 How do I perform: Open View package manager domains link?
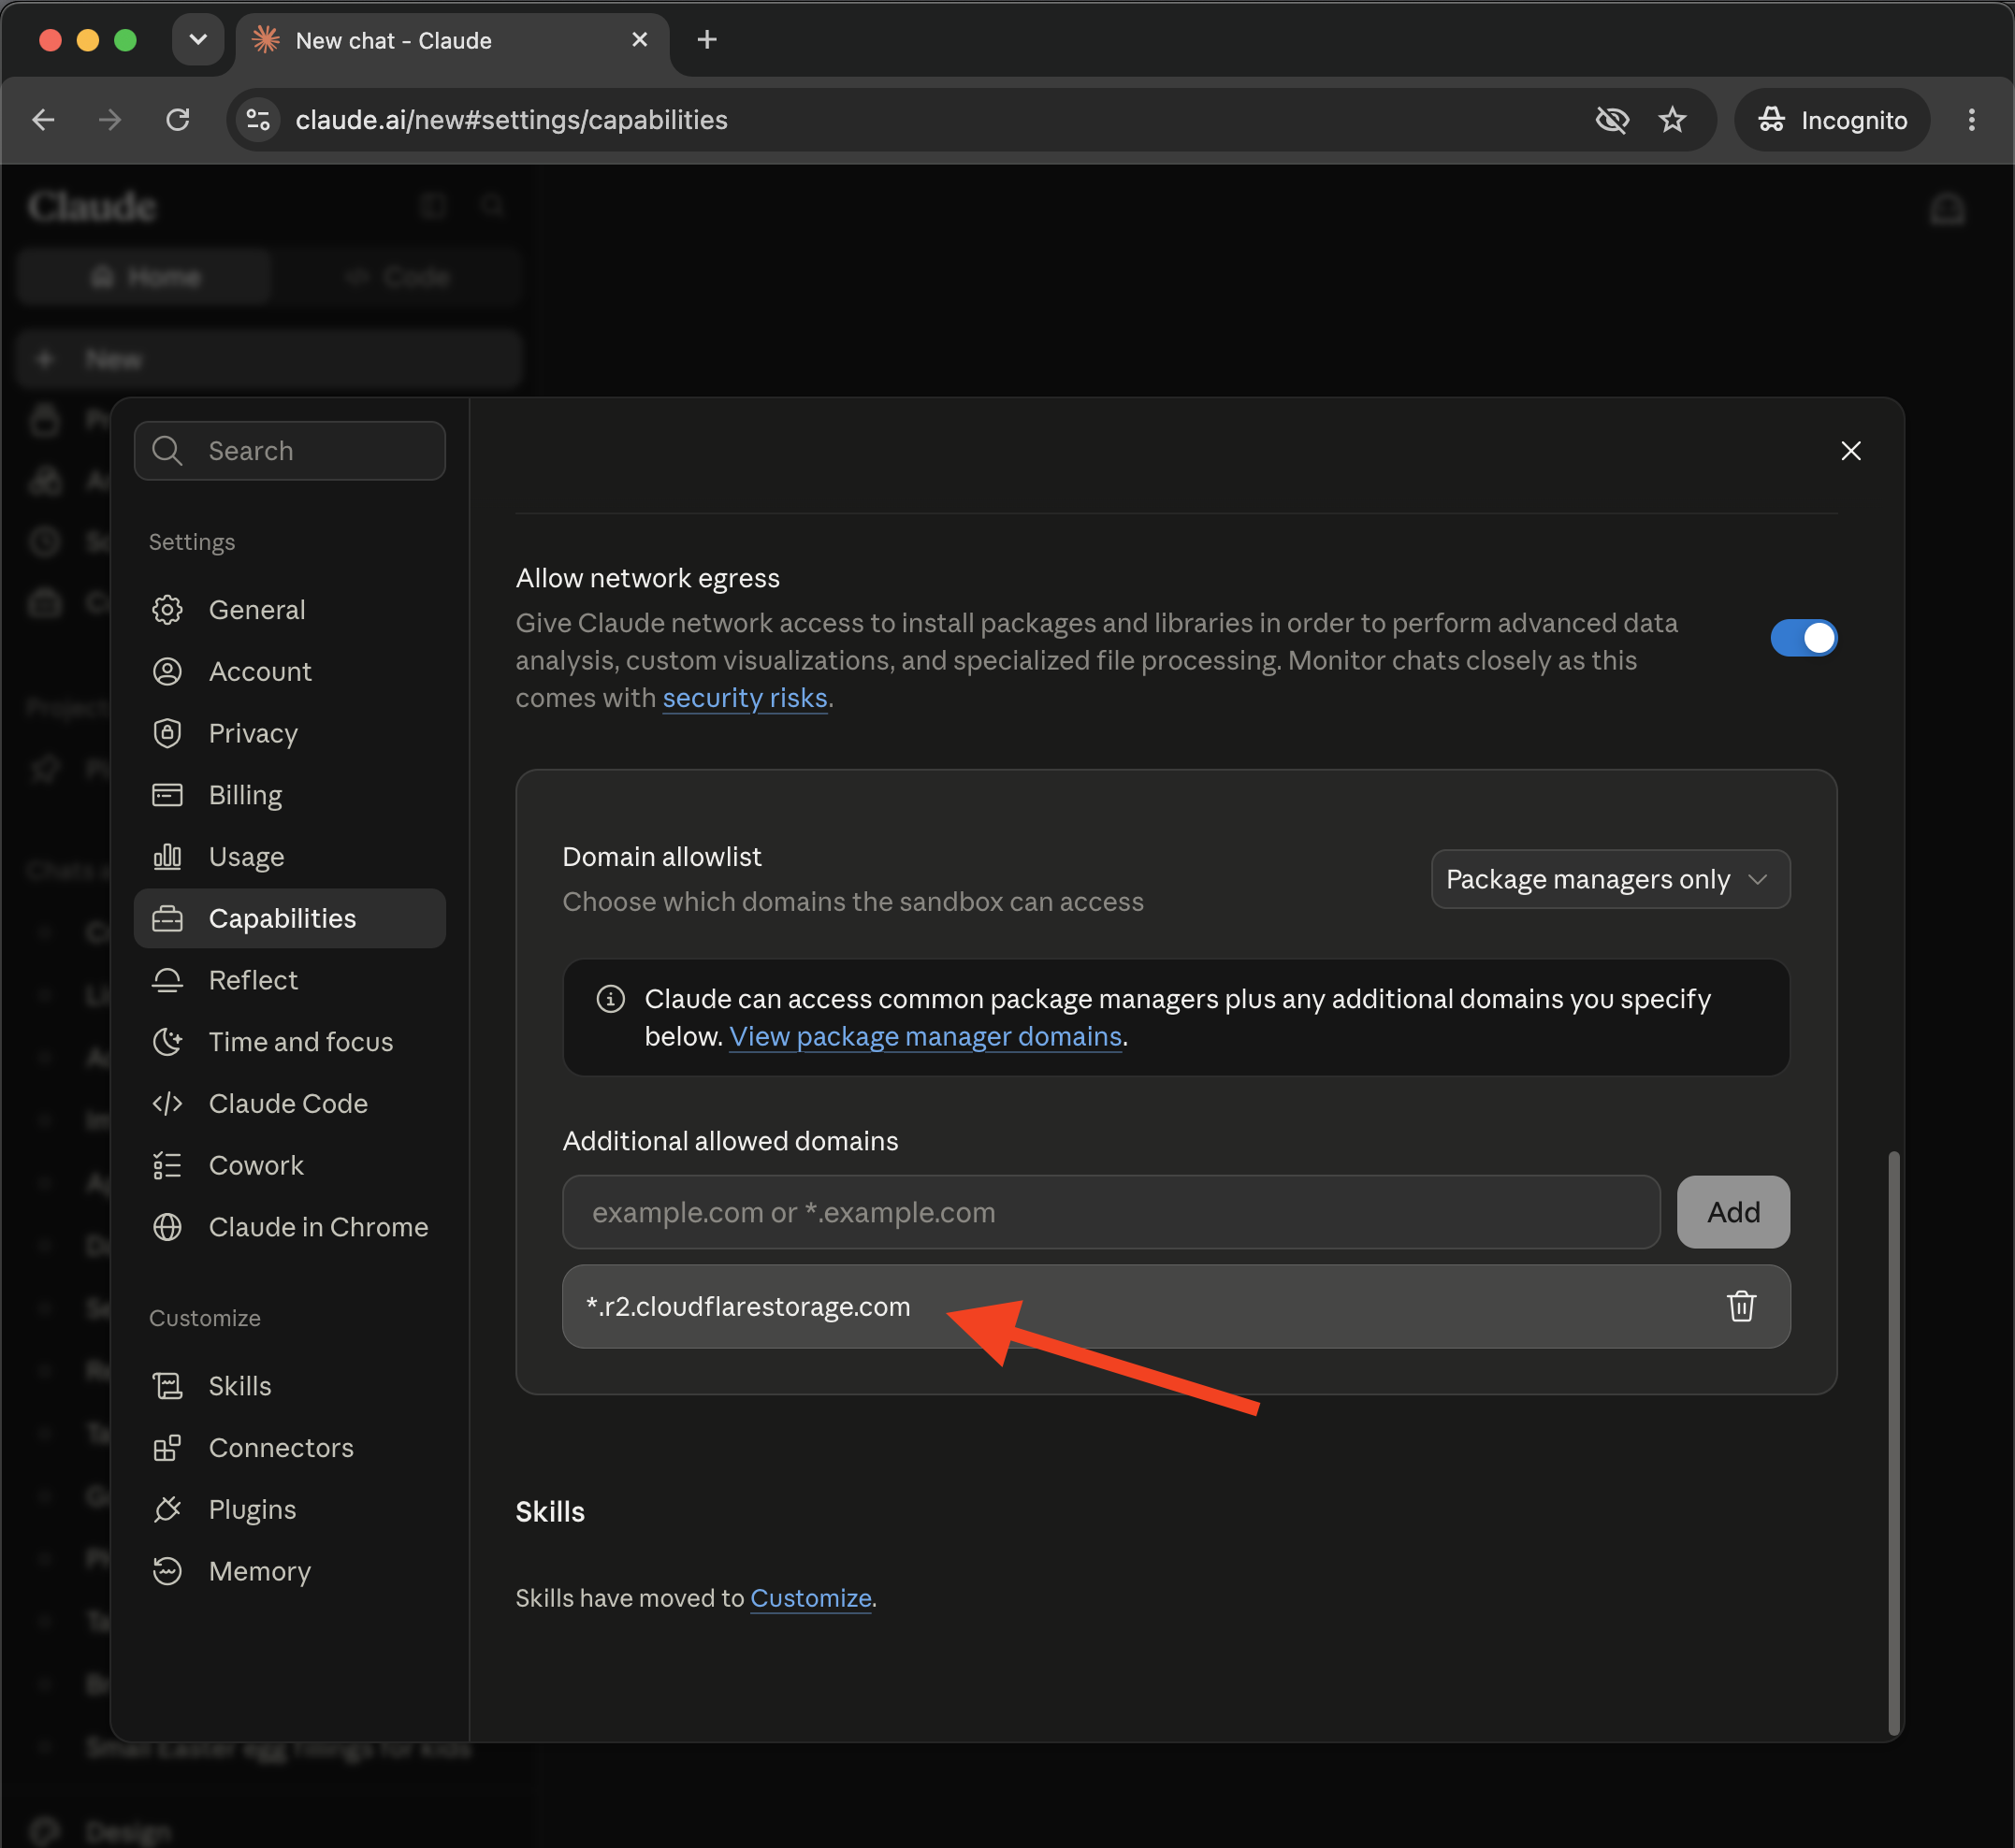tap(925, 1037)
